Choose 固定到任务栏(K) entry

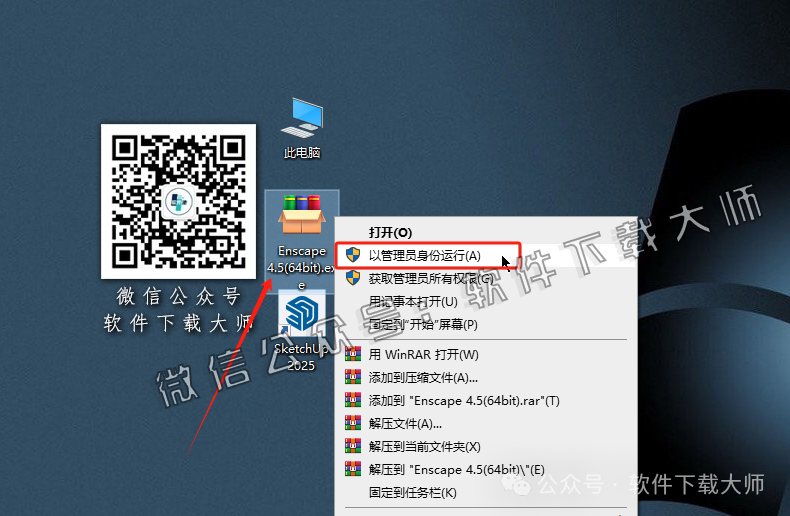point(486,492)
